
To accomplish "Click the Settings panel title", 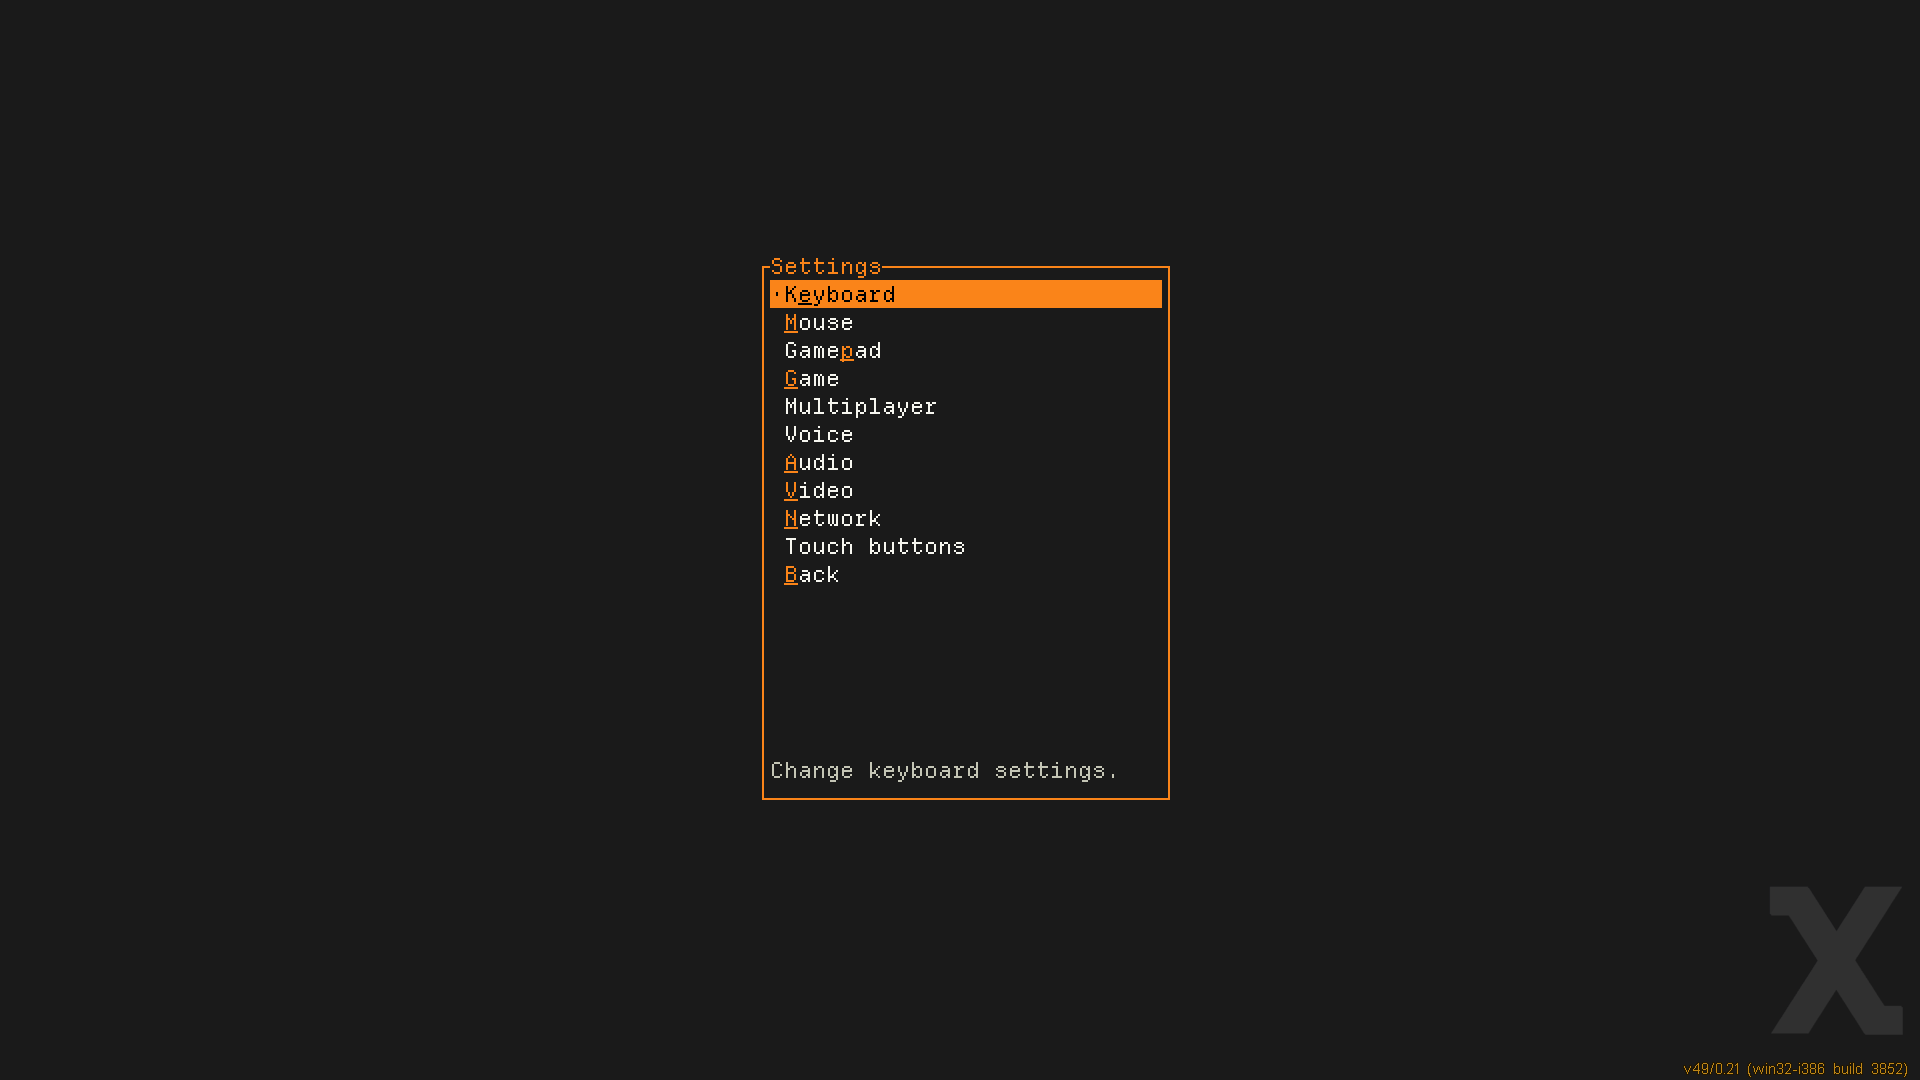I will click(x=826, y=267).
